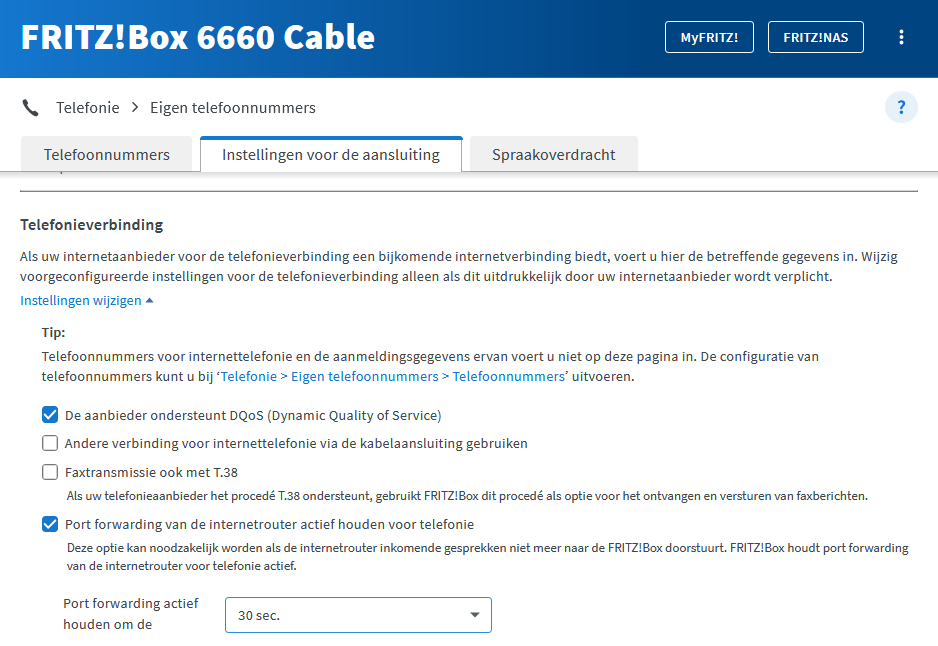
Task: Click the dropdown arrow of port forwarding interval
Action: [475, 615]
